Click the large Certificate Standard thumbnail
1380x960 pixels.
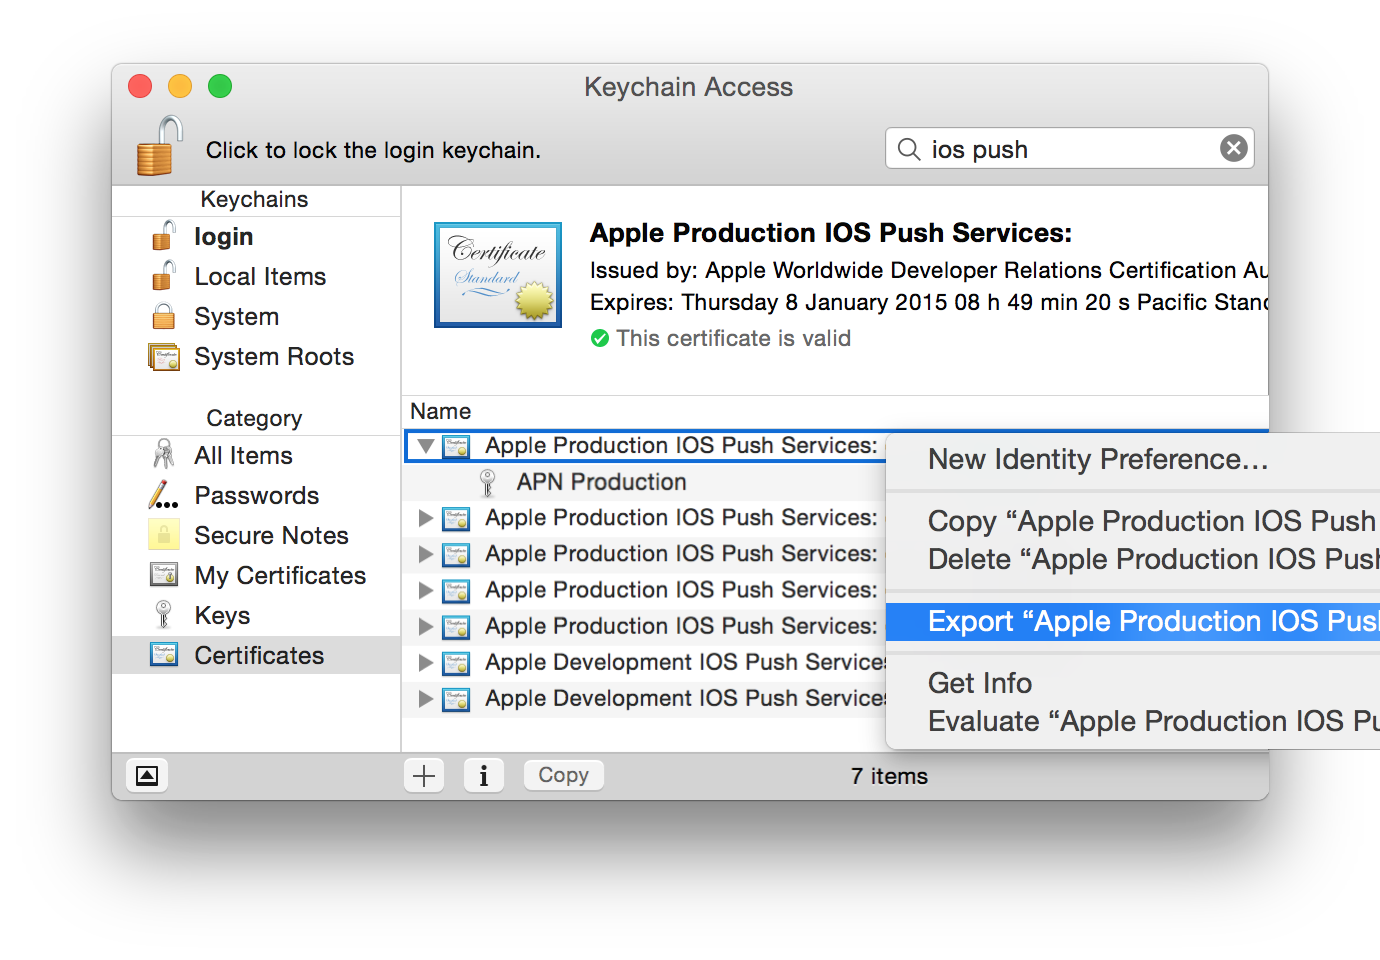(498, 275)
